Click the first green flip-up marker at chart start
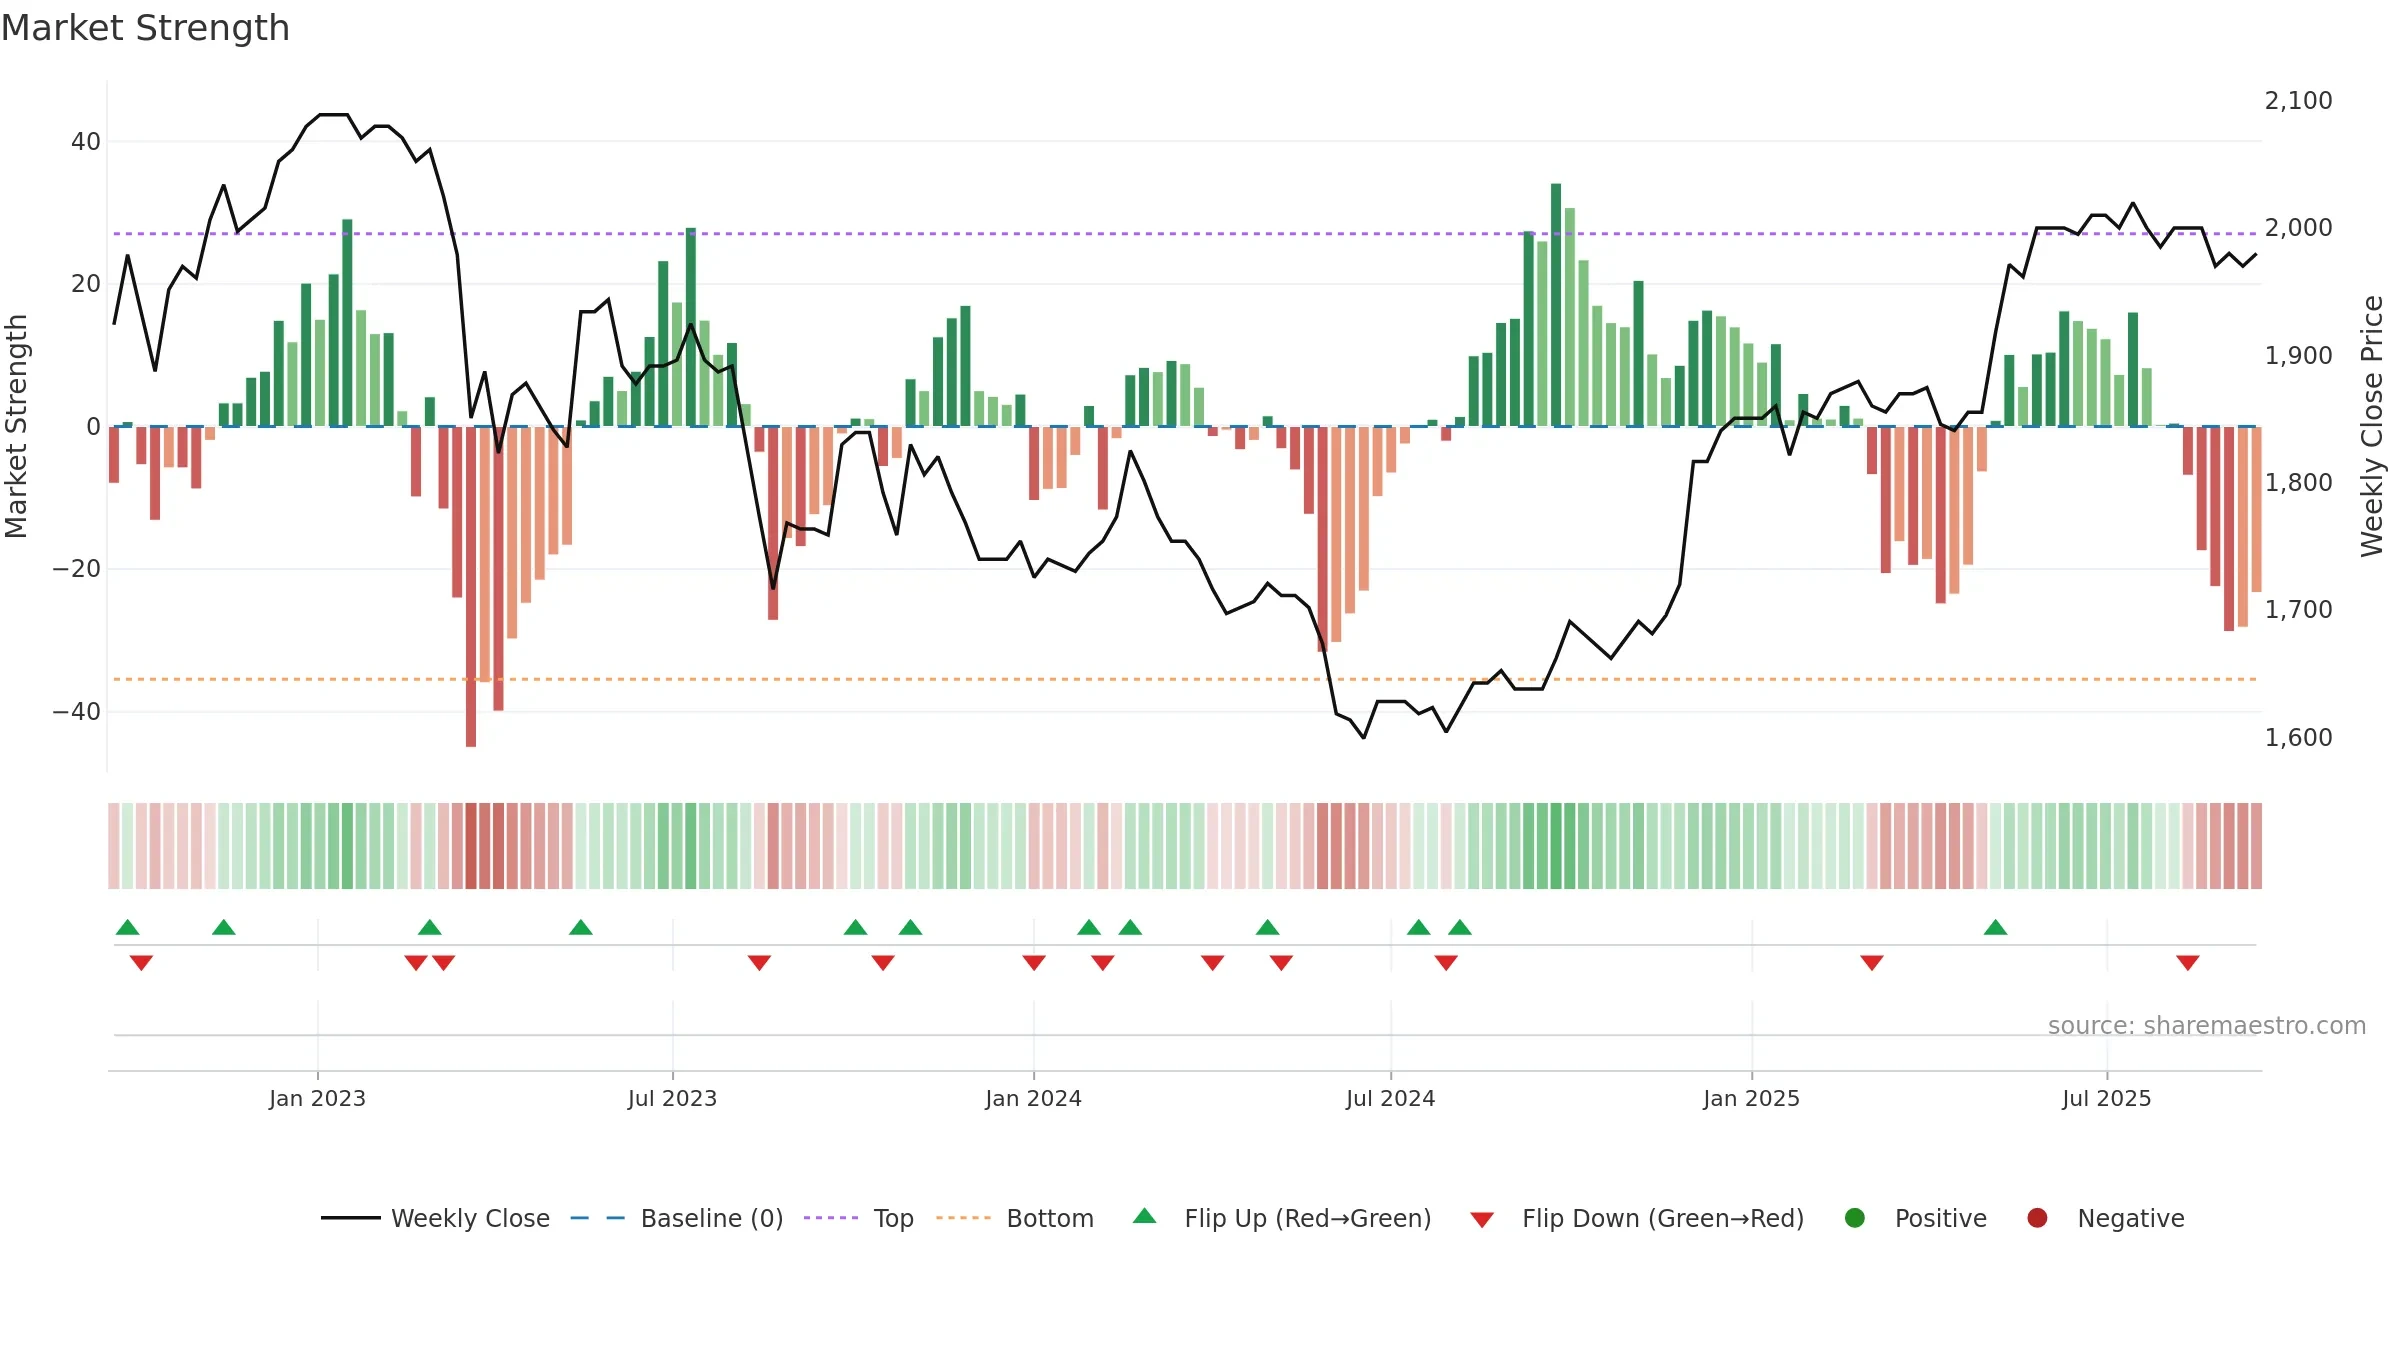Viewport: 2400px width, 1350px height. tap(127, 927)
